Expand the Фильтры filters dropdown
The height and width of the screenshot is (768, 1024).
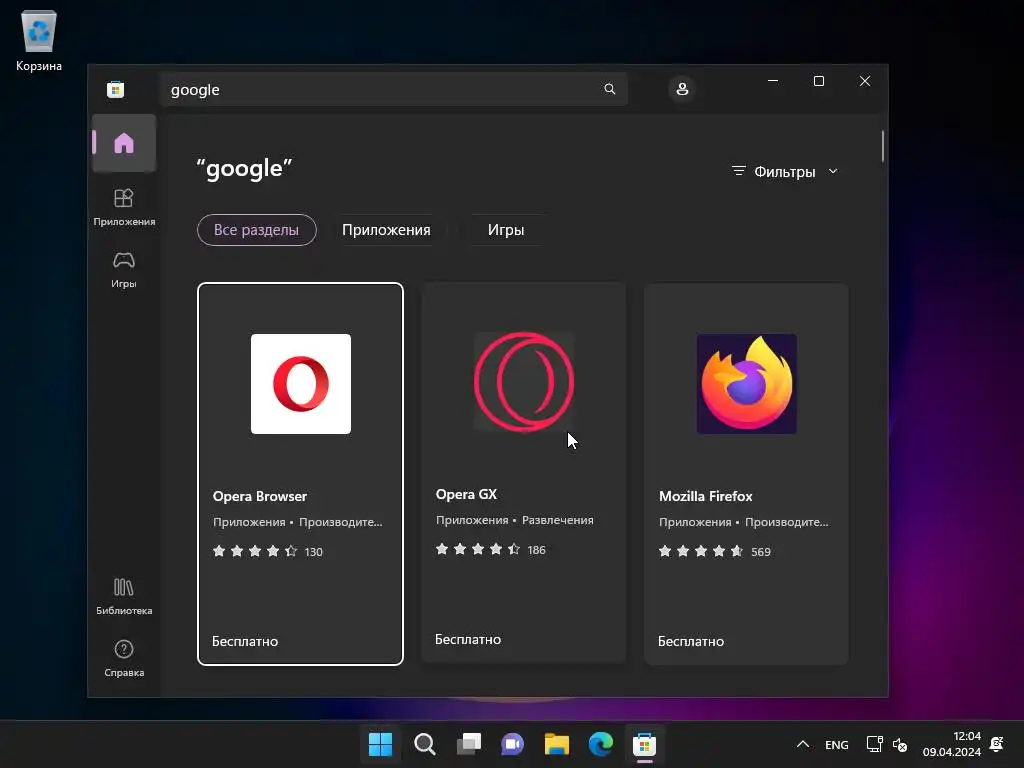784,171
